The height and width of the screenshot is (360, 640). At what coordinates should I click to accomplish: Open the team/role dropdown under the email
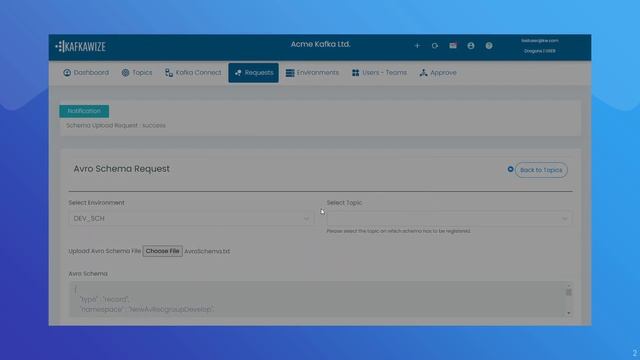(x=540, y=51)
